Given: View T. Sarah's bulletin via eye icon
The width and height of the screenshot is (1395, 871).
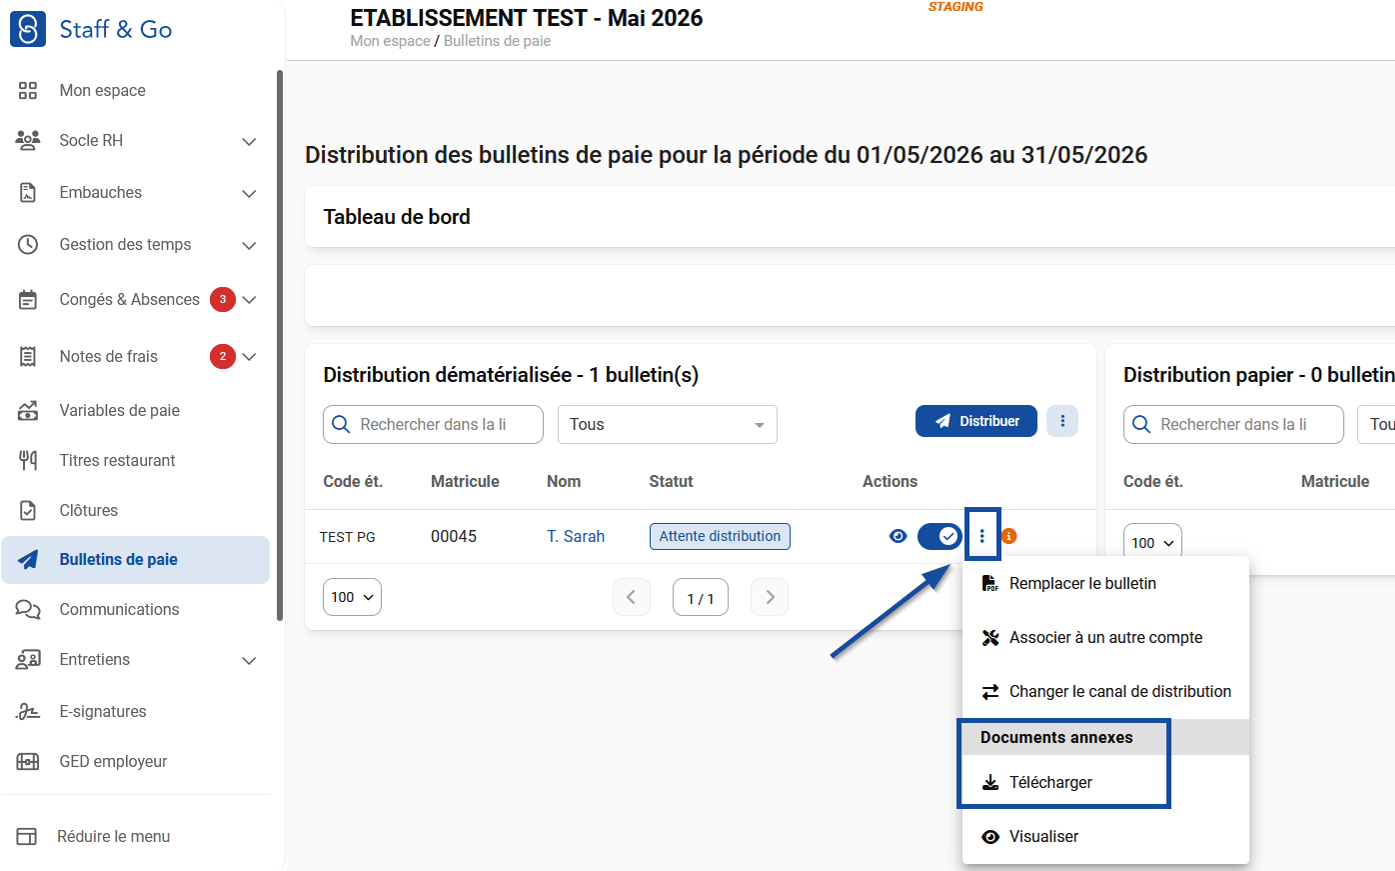Looking at the screenshot, I should (x=898, y=536).
